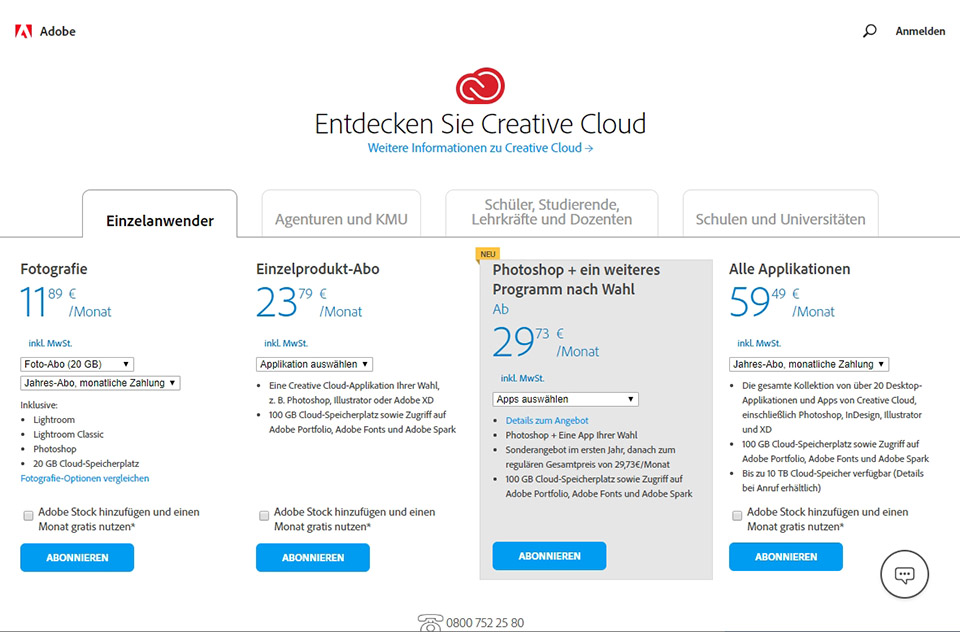The image size is (960, 632).
Task: Click Anmelden to sign in
Action: [919, 31]
